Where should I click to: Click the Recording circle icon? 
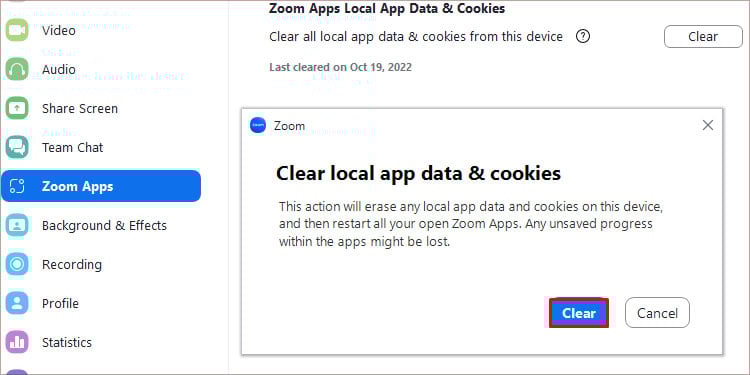tap(17, 265)
